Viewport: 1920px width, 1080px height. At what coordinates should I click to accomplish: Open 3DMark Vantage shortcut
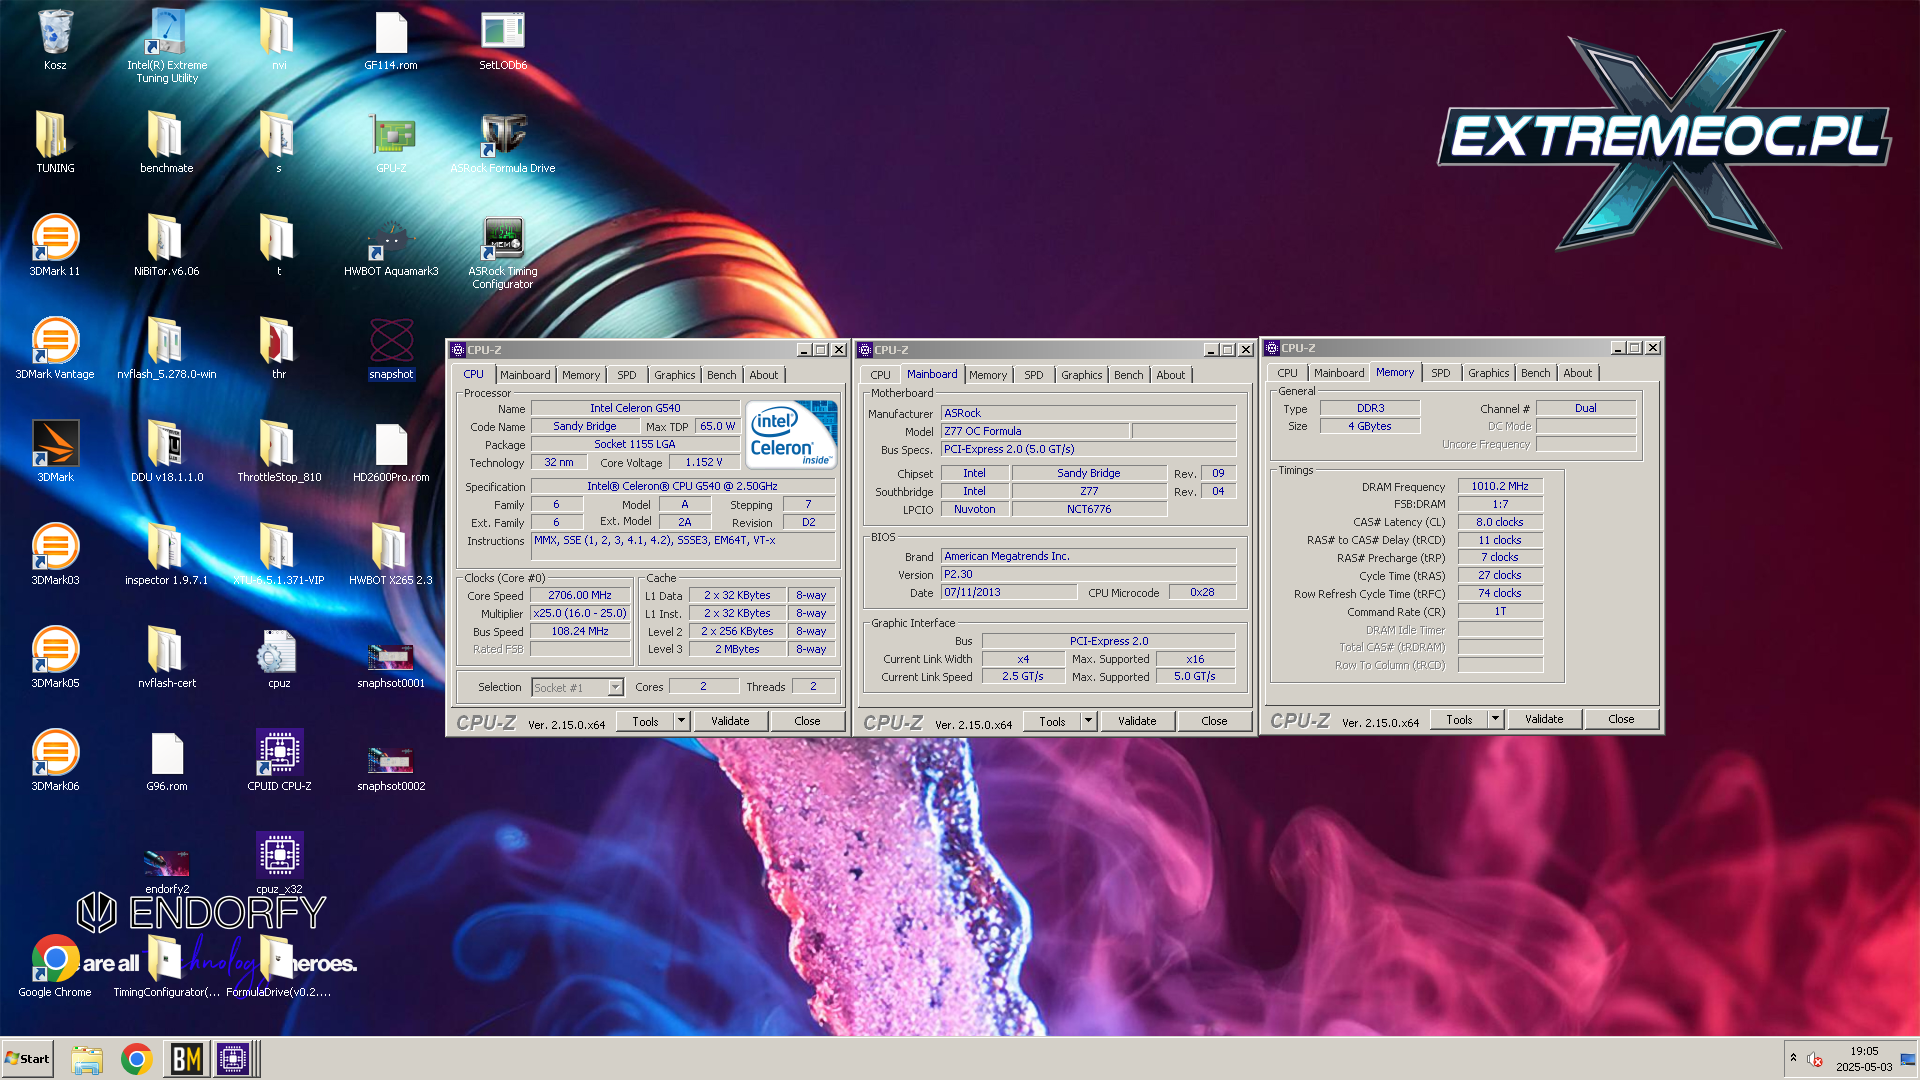55,349
